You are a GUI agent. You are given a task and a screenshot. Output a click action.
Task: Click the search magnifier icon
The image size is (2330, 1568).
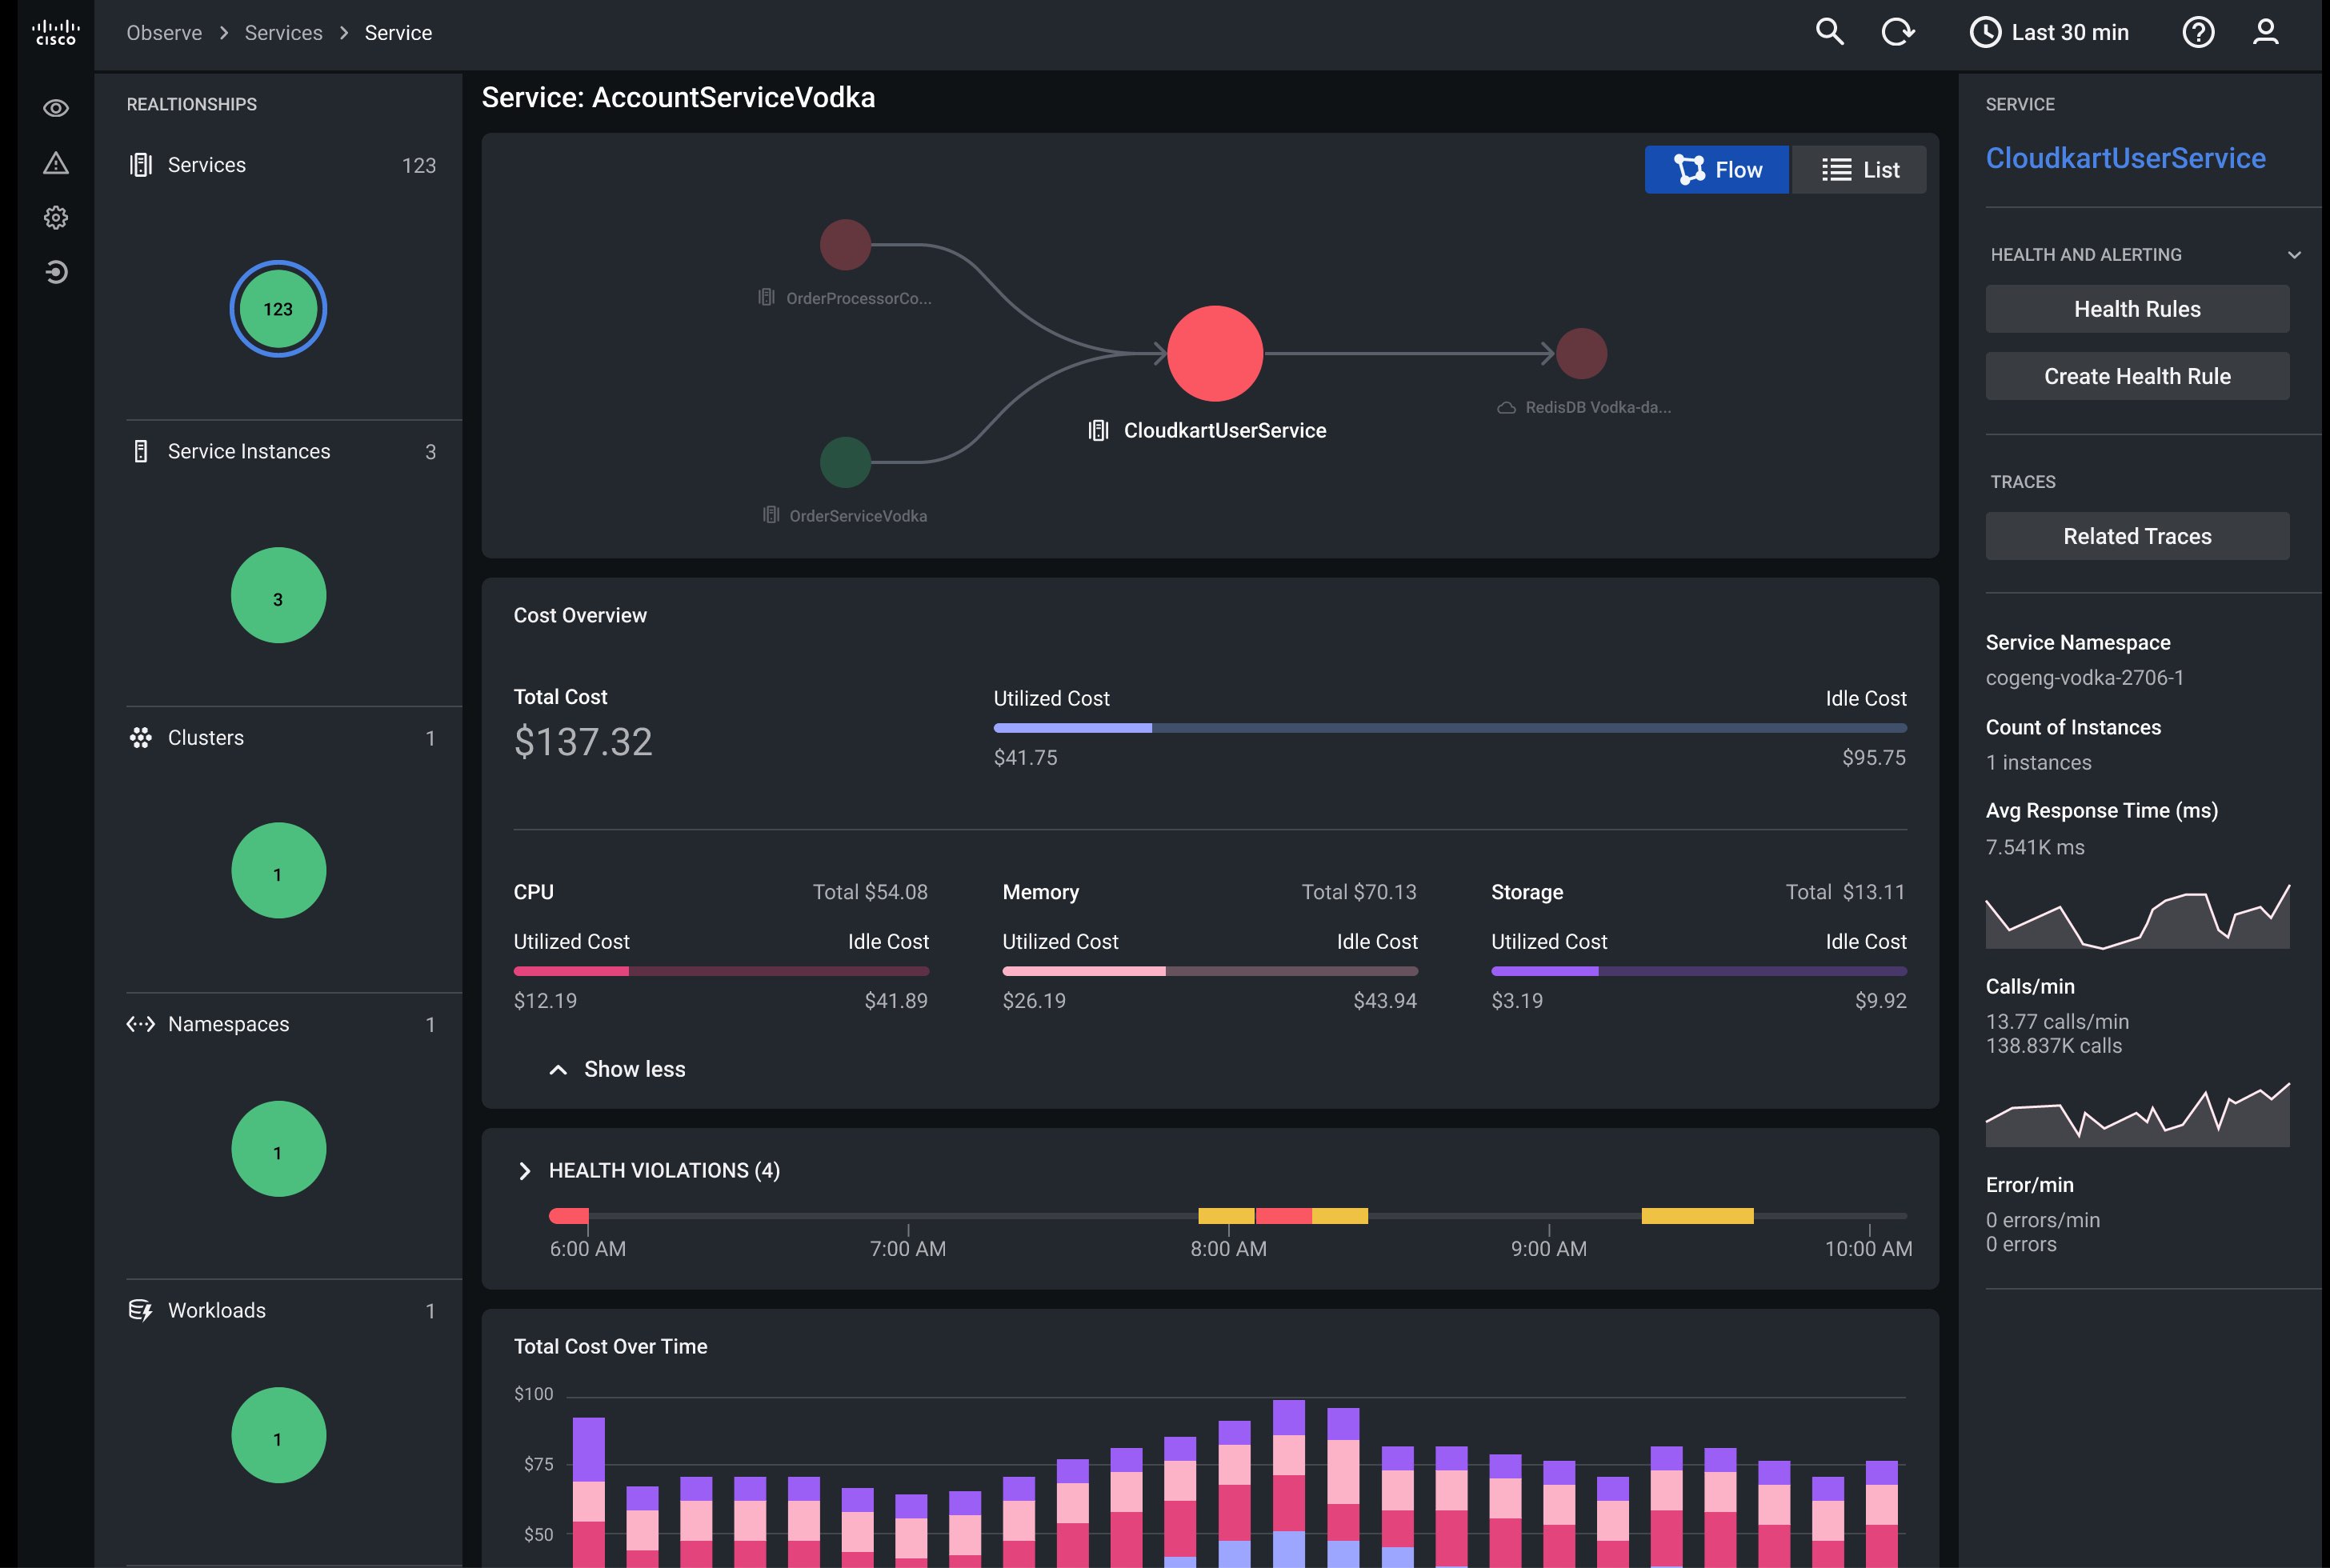[1829, 32]
